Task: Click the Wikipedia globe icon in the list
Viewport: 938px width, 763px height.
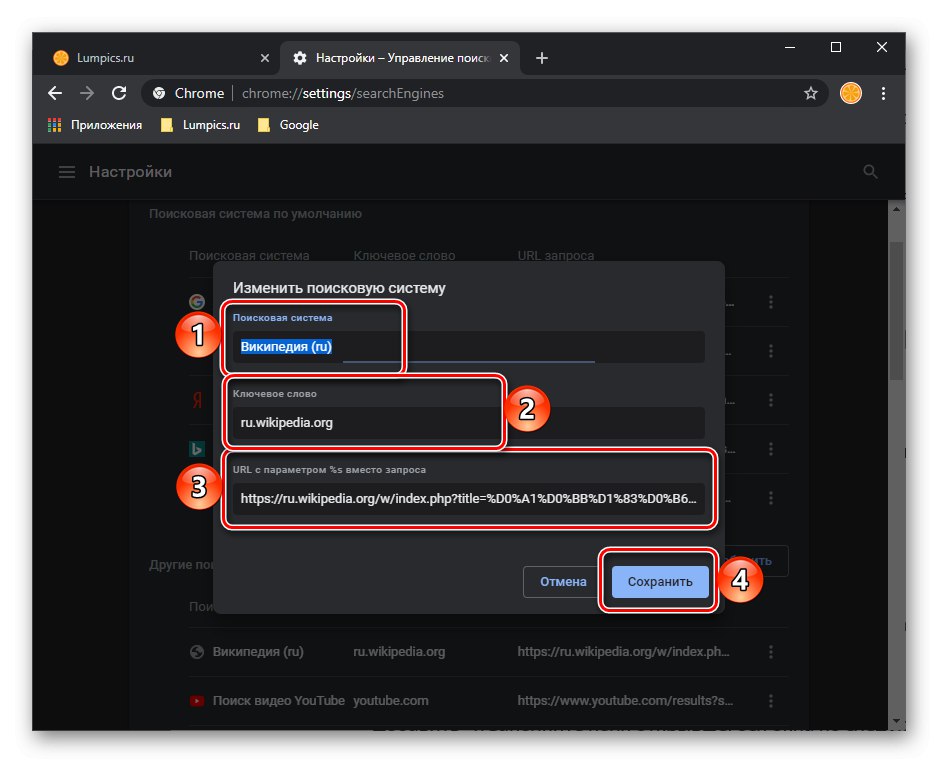Action: pyautogui.click(x=196, y=651)
